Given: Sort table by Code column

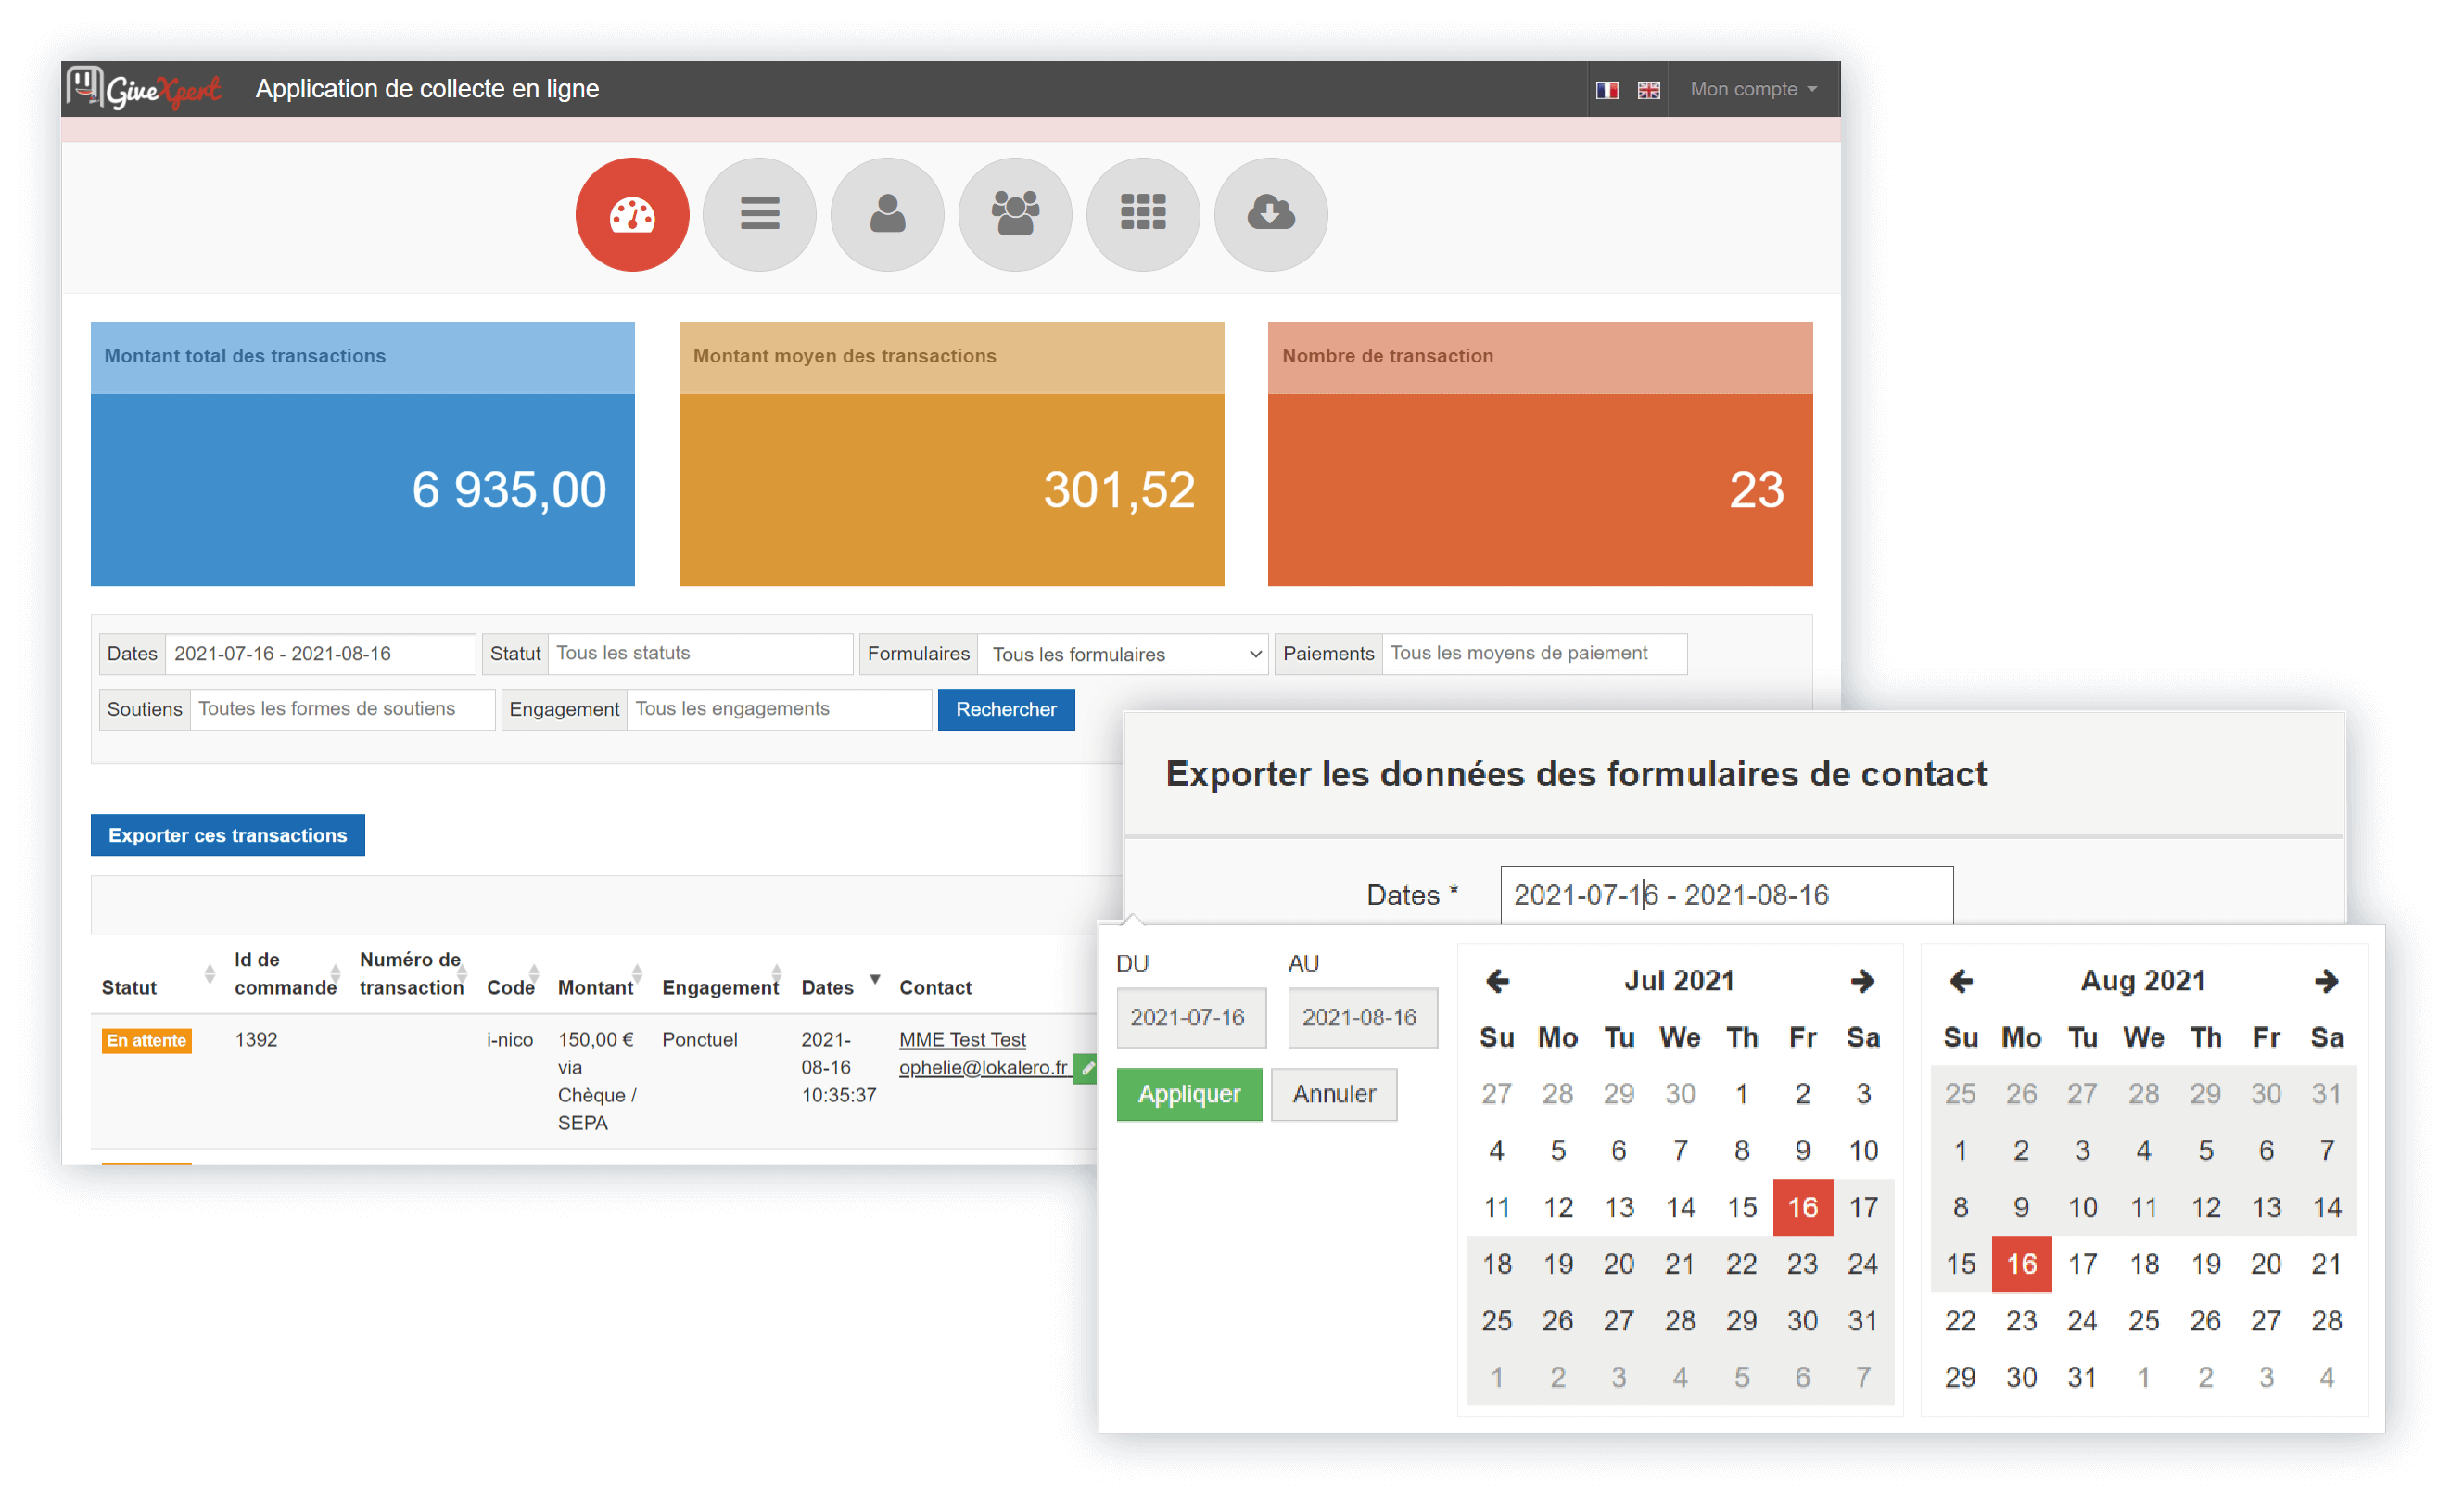Looking at the screenshot, I should [x=534, y=974].
